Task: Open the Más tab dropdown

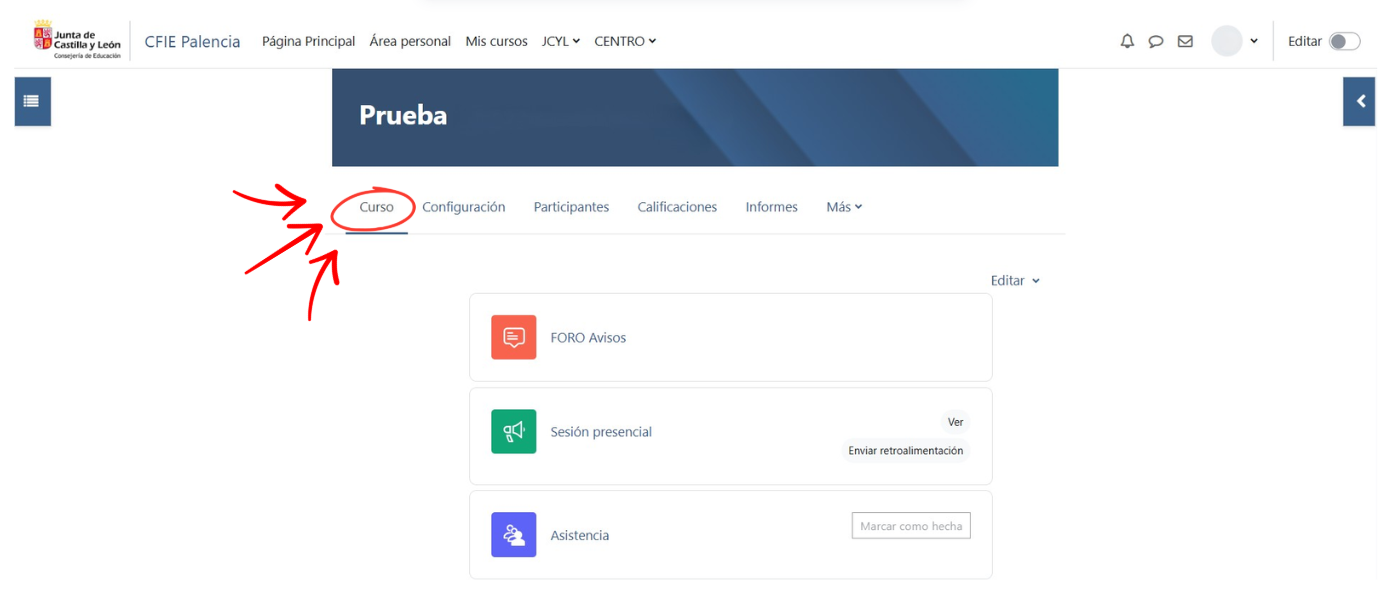Action: click(x=844, y=207)
